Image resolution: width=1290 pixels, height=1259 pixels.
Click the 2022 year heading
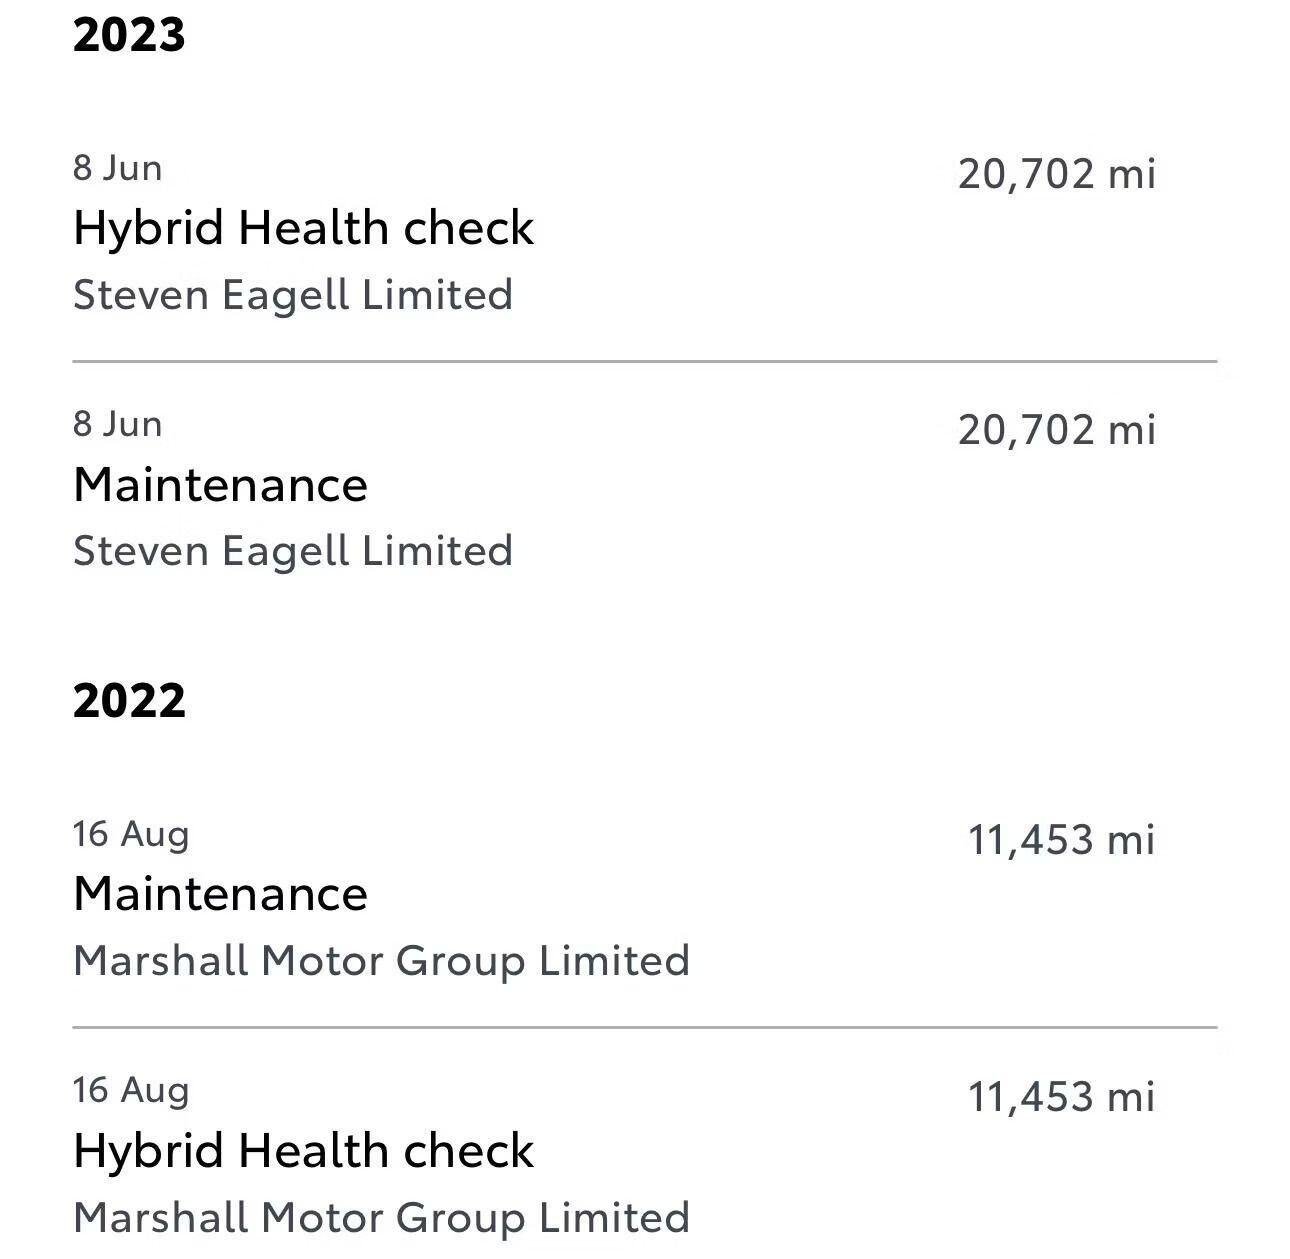129,700
